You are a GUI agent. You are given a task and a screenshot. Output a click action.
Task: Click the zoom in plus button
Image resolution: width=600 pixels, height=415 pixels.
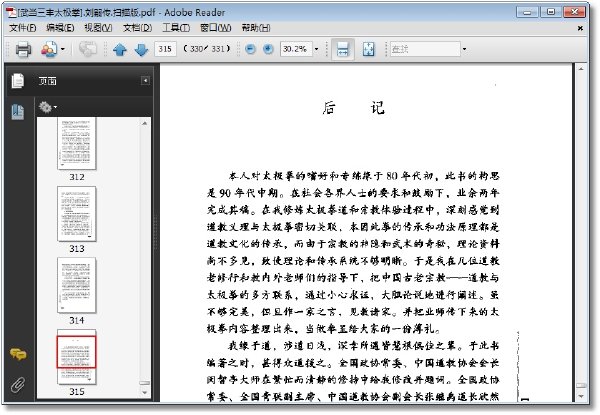268,49
